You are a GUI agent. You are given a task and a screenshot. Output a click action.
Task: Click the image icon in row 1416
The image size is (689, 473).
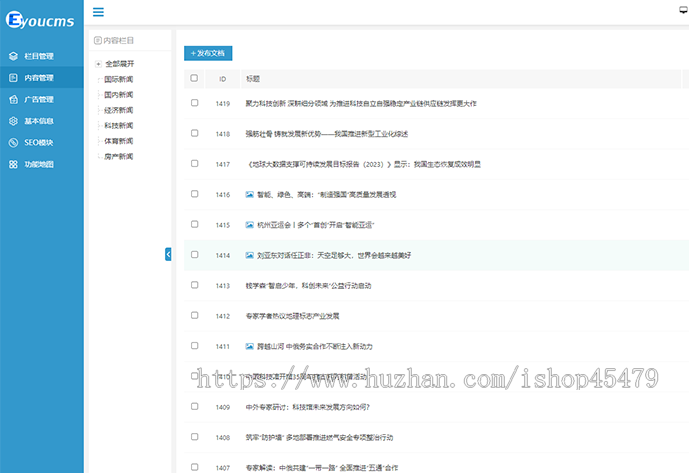tap(250, 194)
